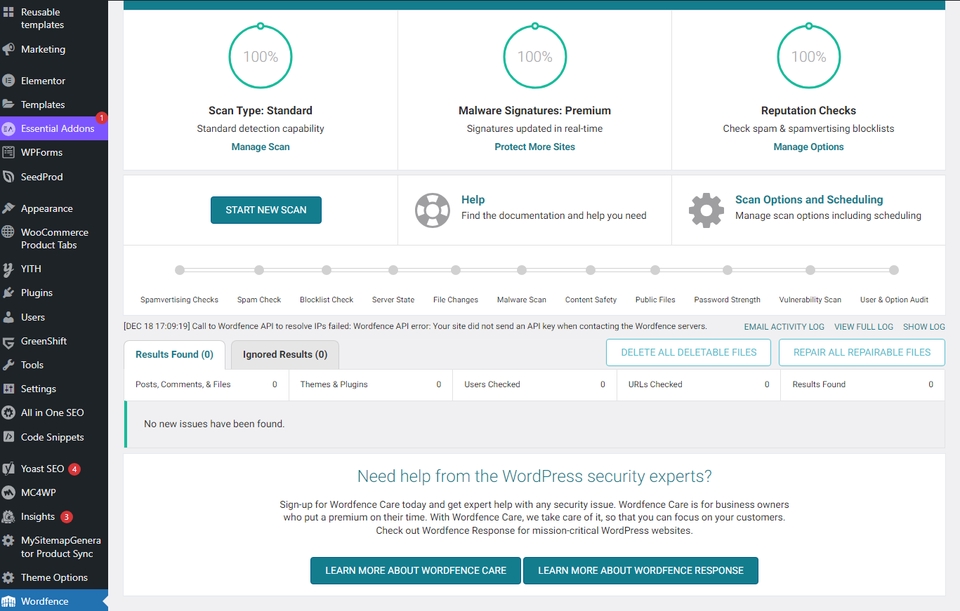Open the Marketing menu item
The height and width of the screenshot is (611, 960).
pos(43,50)
